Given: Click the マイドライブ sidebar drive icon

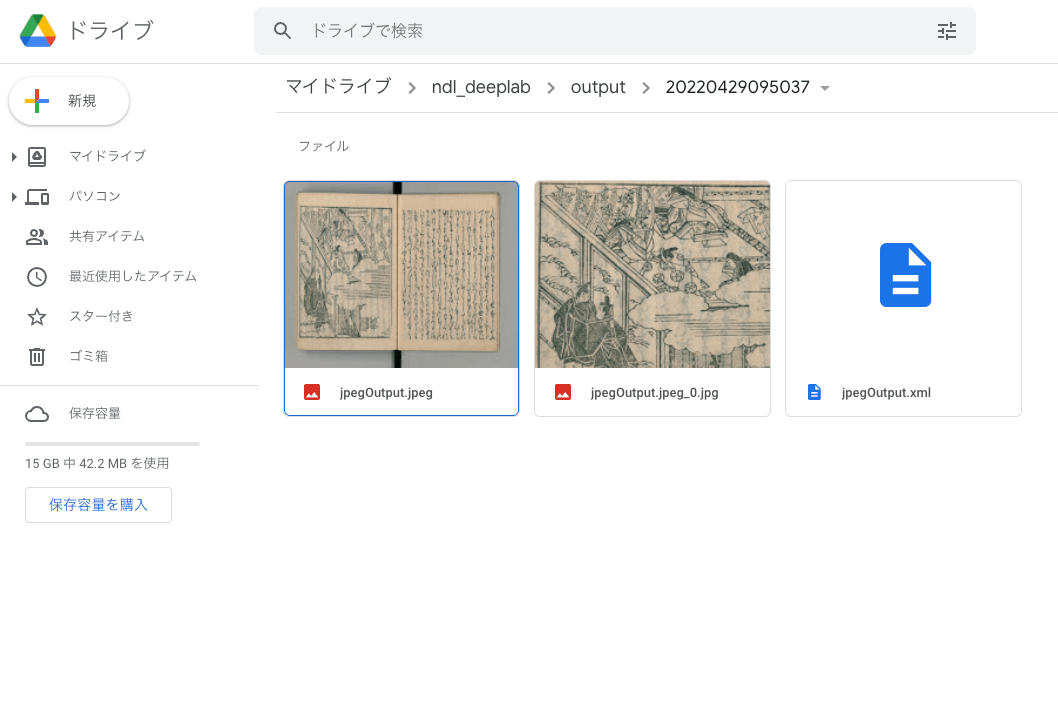Looking at the screenshot, I should 37,157.
